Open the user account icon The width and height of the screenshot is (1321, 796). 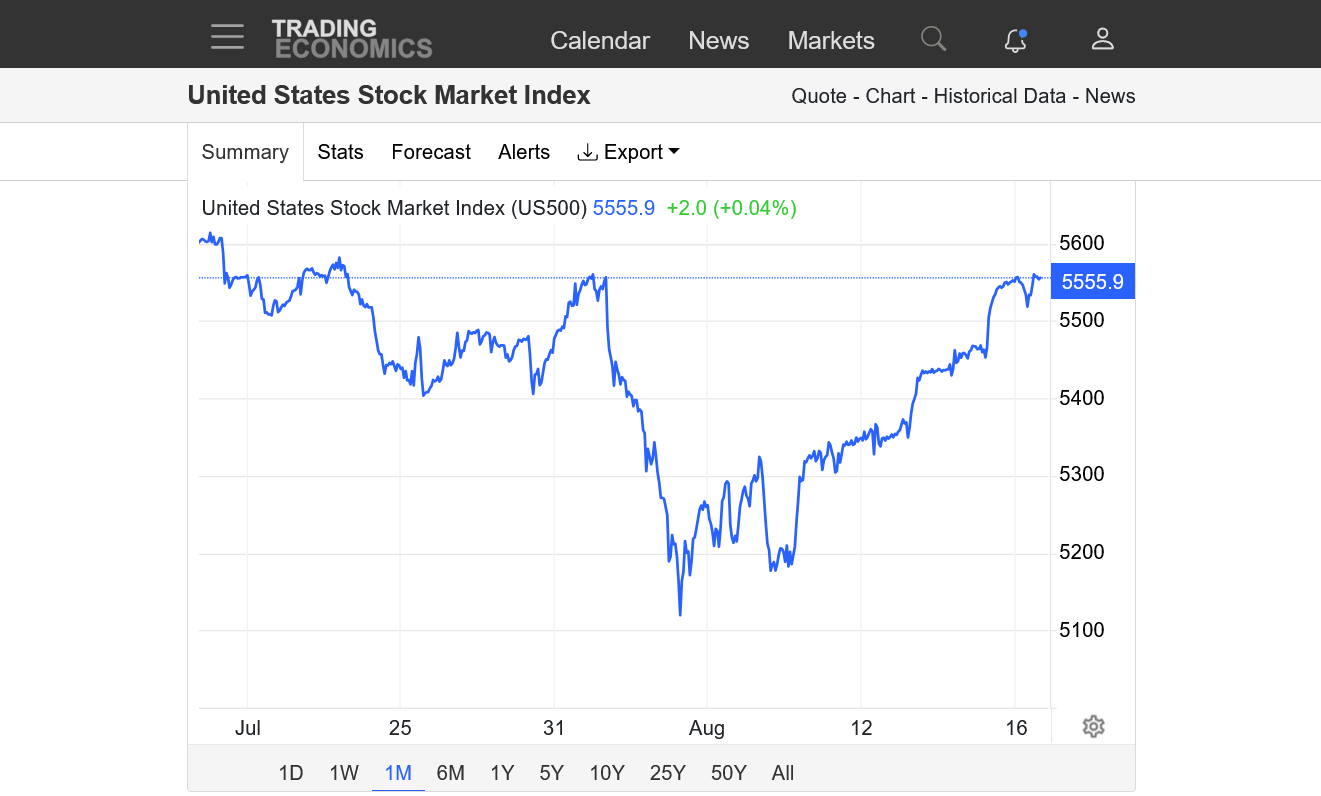click(1102, 39)
